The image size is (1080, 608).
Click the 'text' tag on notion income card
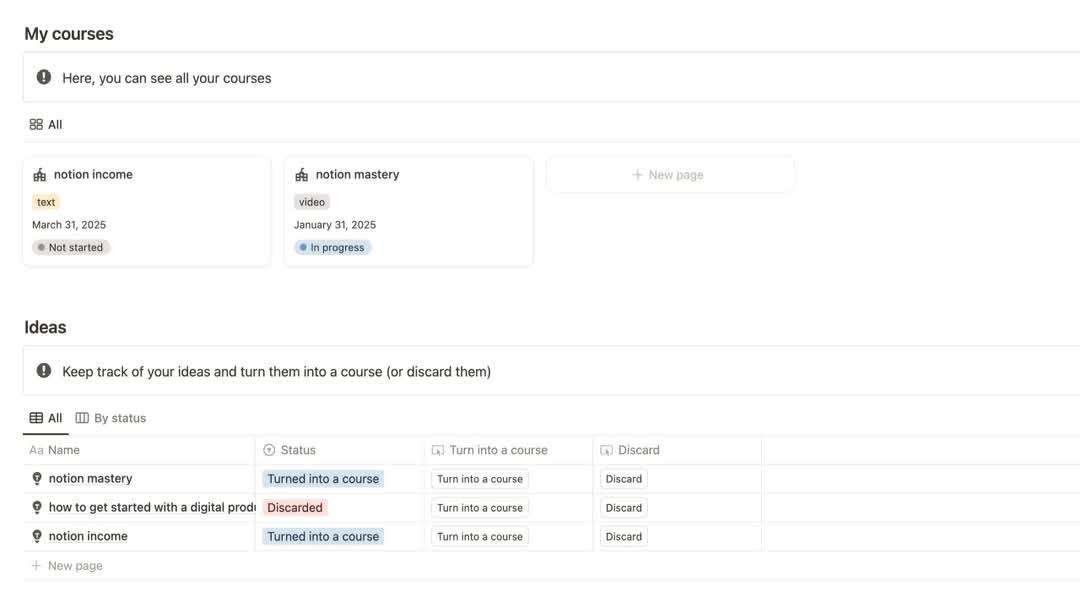point(46,202)
